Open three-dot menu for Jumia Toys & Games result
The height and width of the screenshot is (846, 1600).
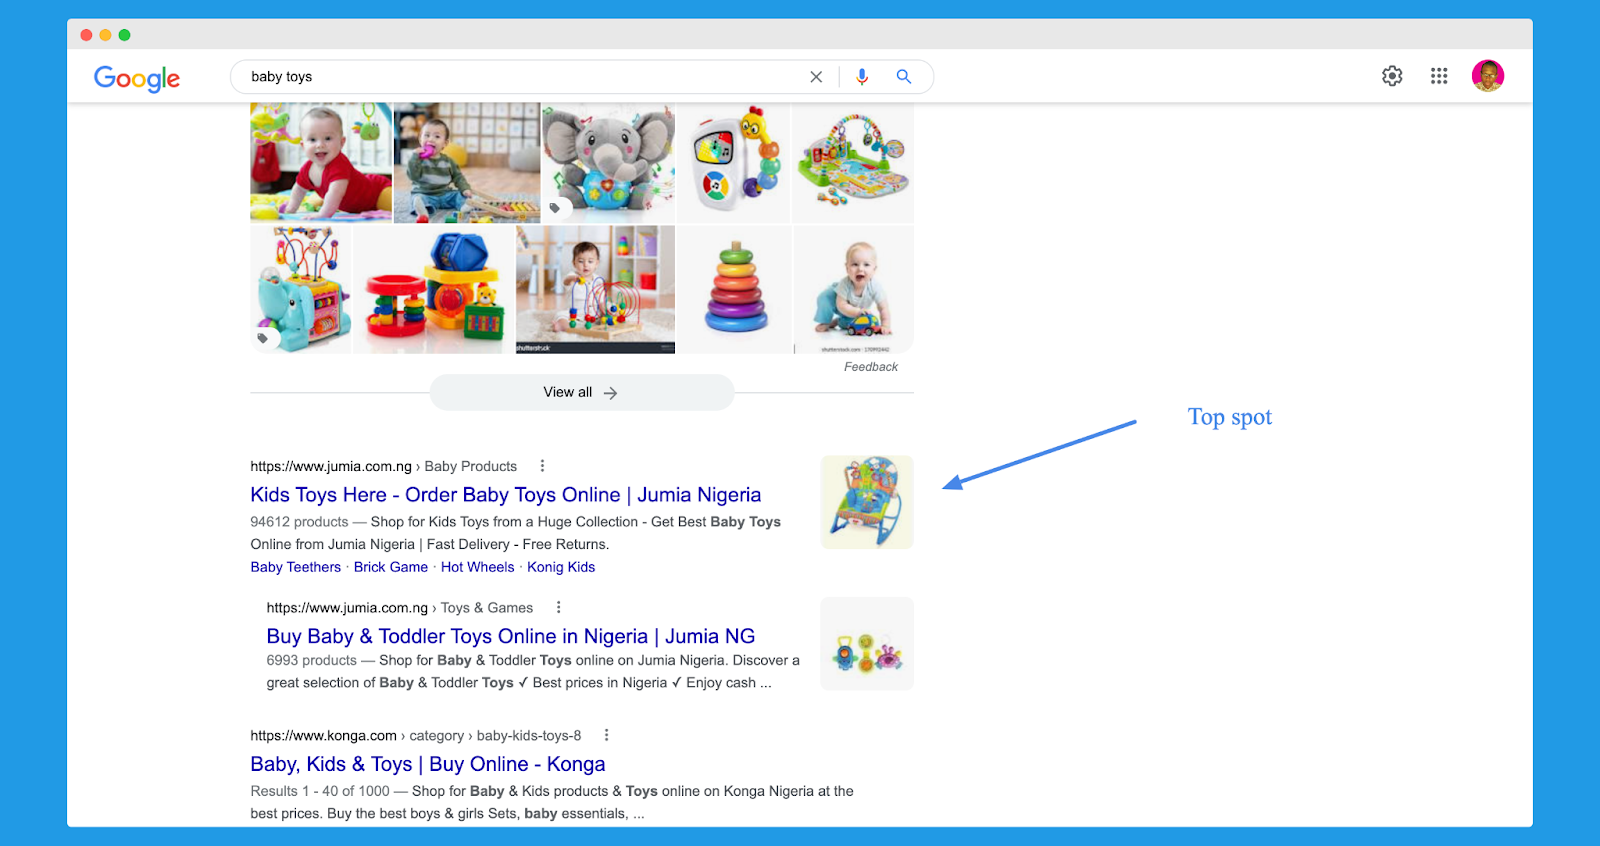(x=558, y=607)
